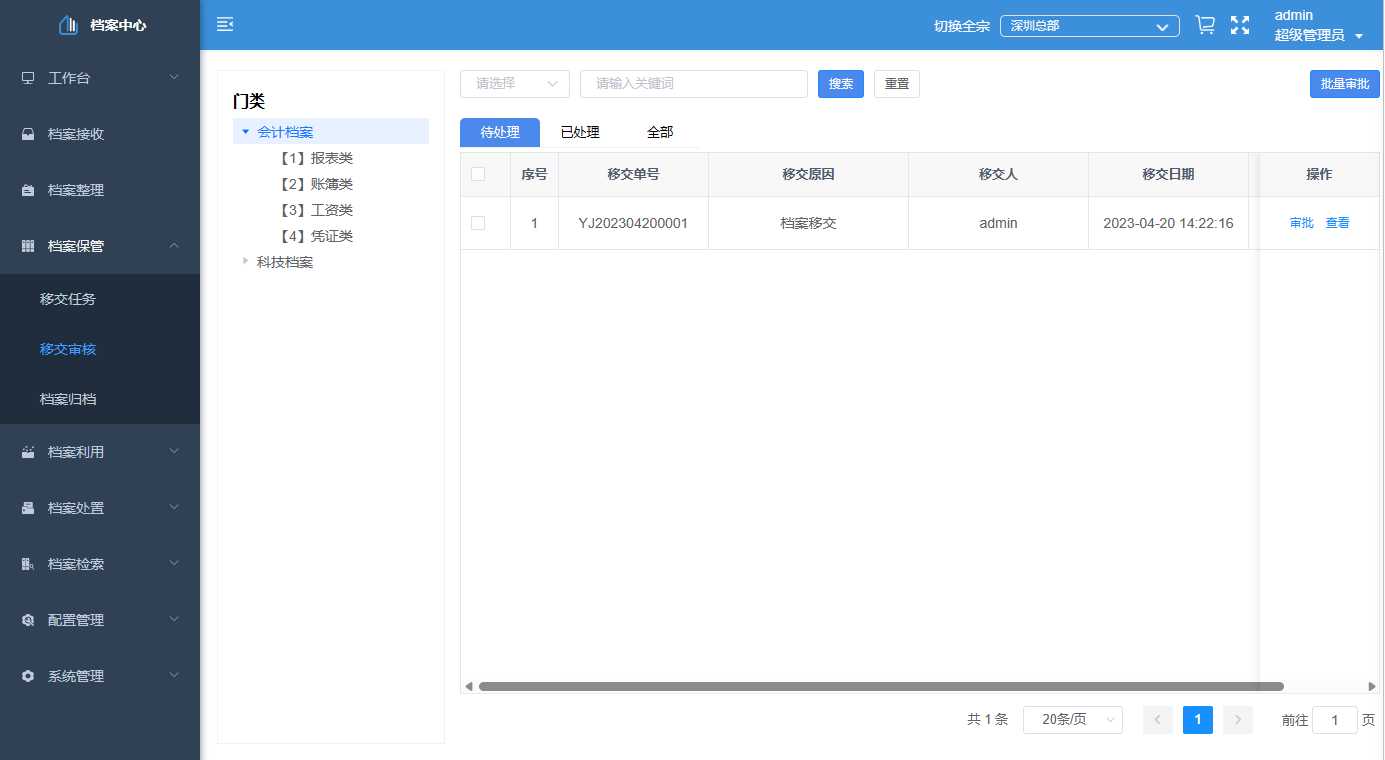Click the shopping cart icon in header
The image size is (1385, 760).
point(1204,24)
